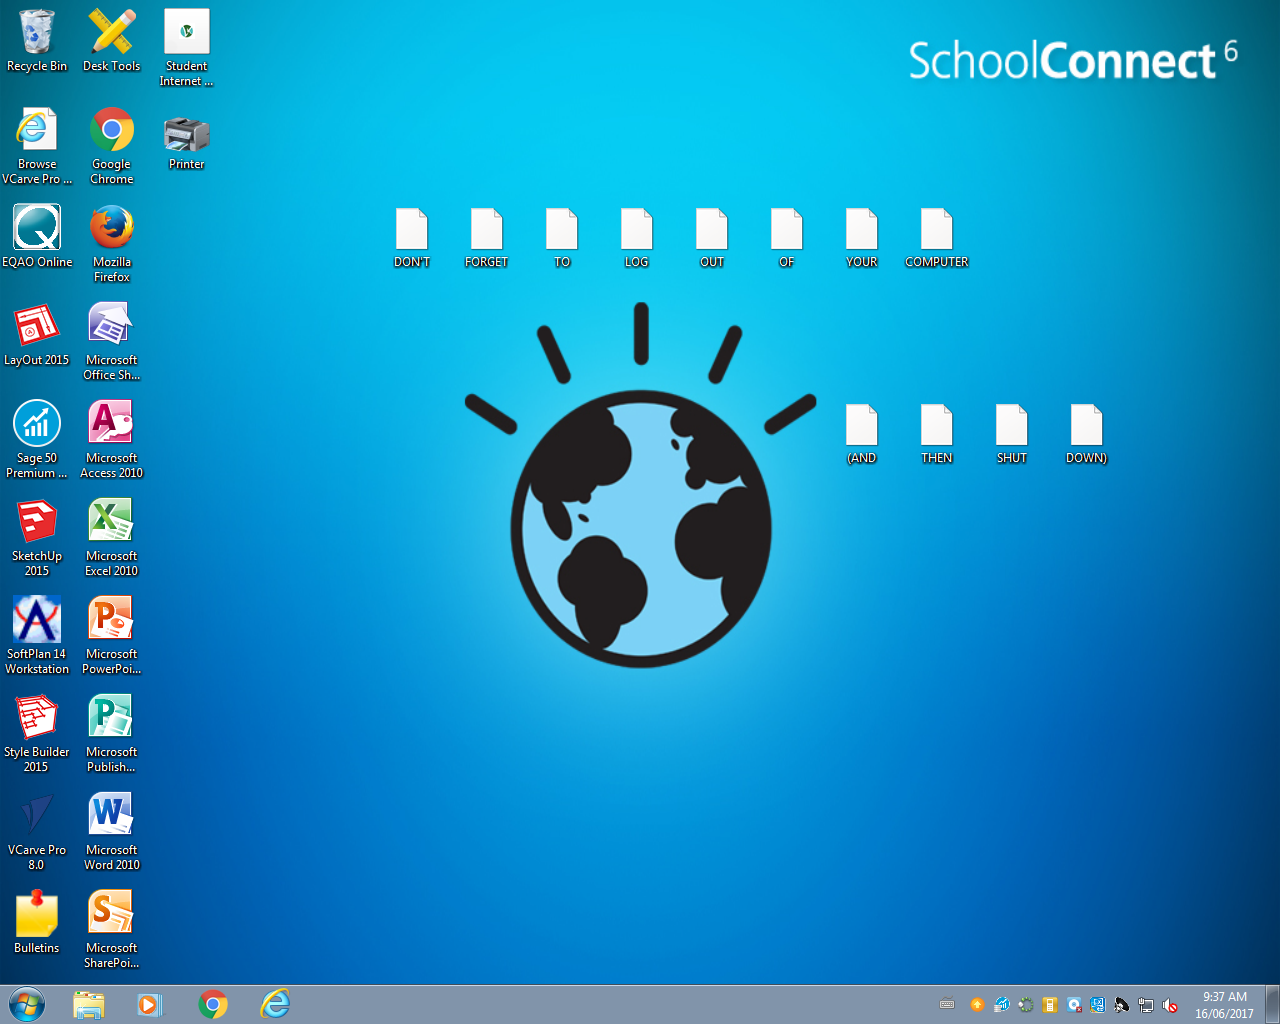
Task: Open the Windows Start menu
Action: [27, 1004]
